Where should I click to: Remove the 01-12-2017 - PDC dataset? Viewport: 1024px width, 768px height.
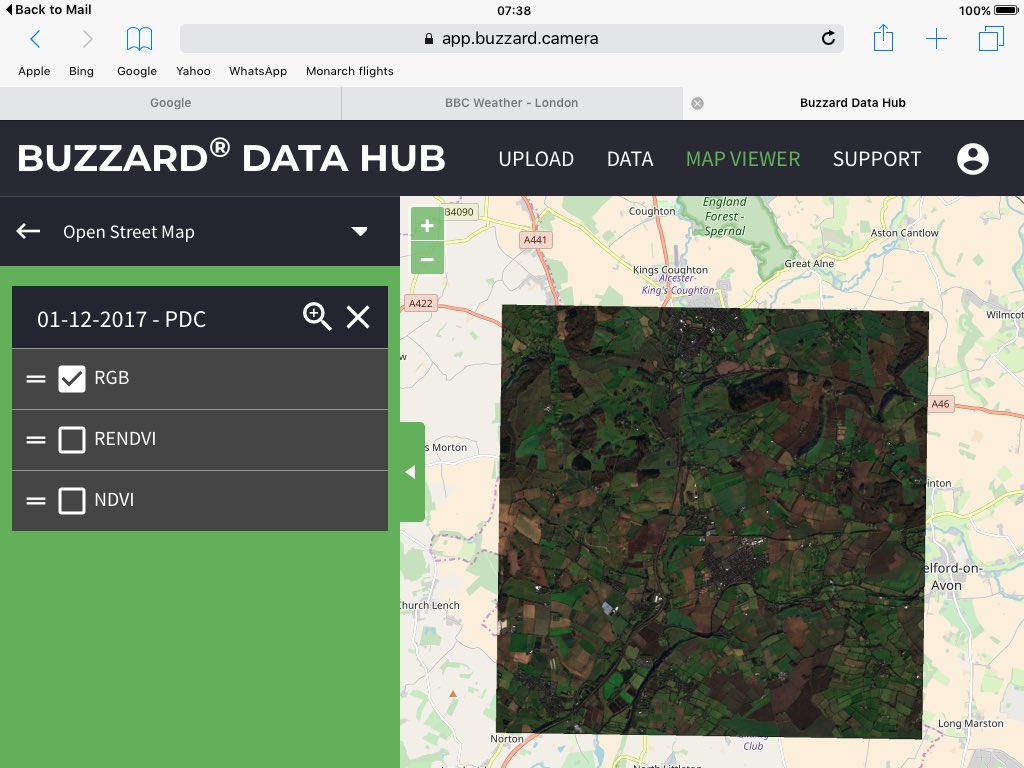point(358,317)
